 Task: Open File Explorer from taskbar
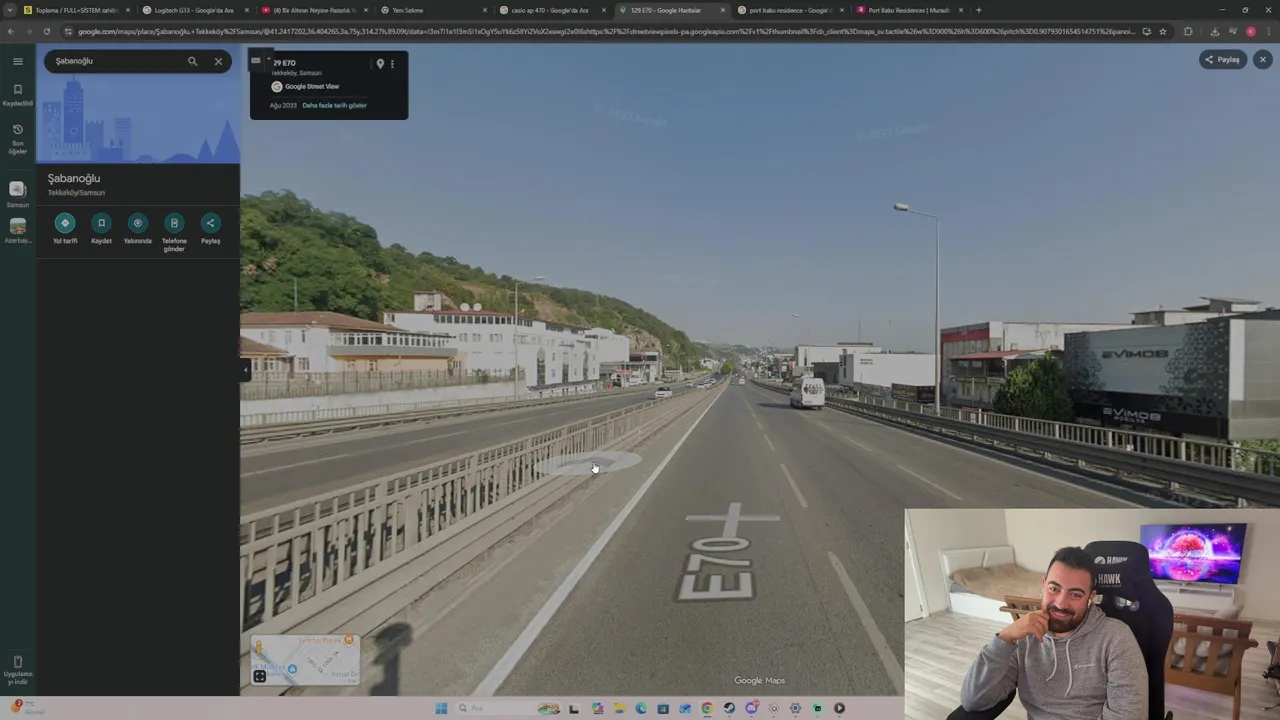(x=620, y=708)
